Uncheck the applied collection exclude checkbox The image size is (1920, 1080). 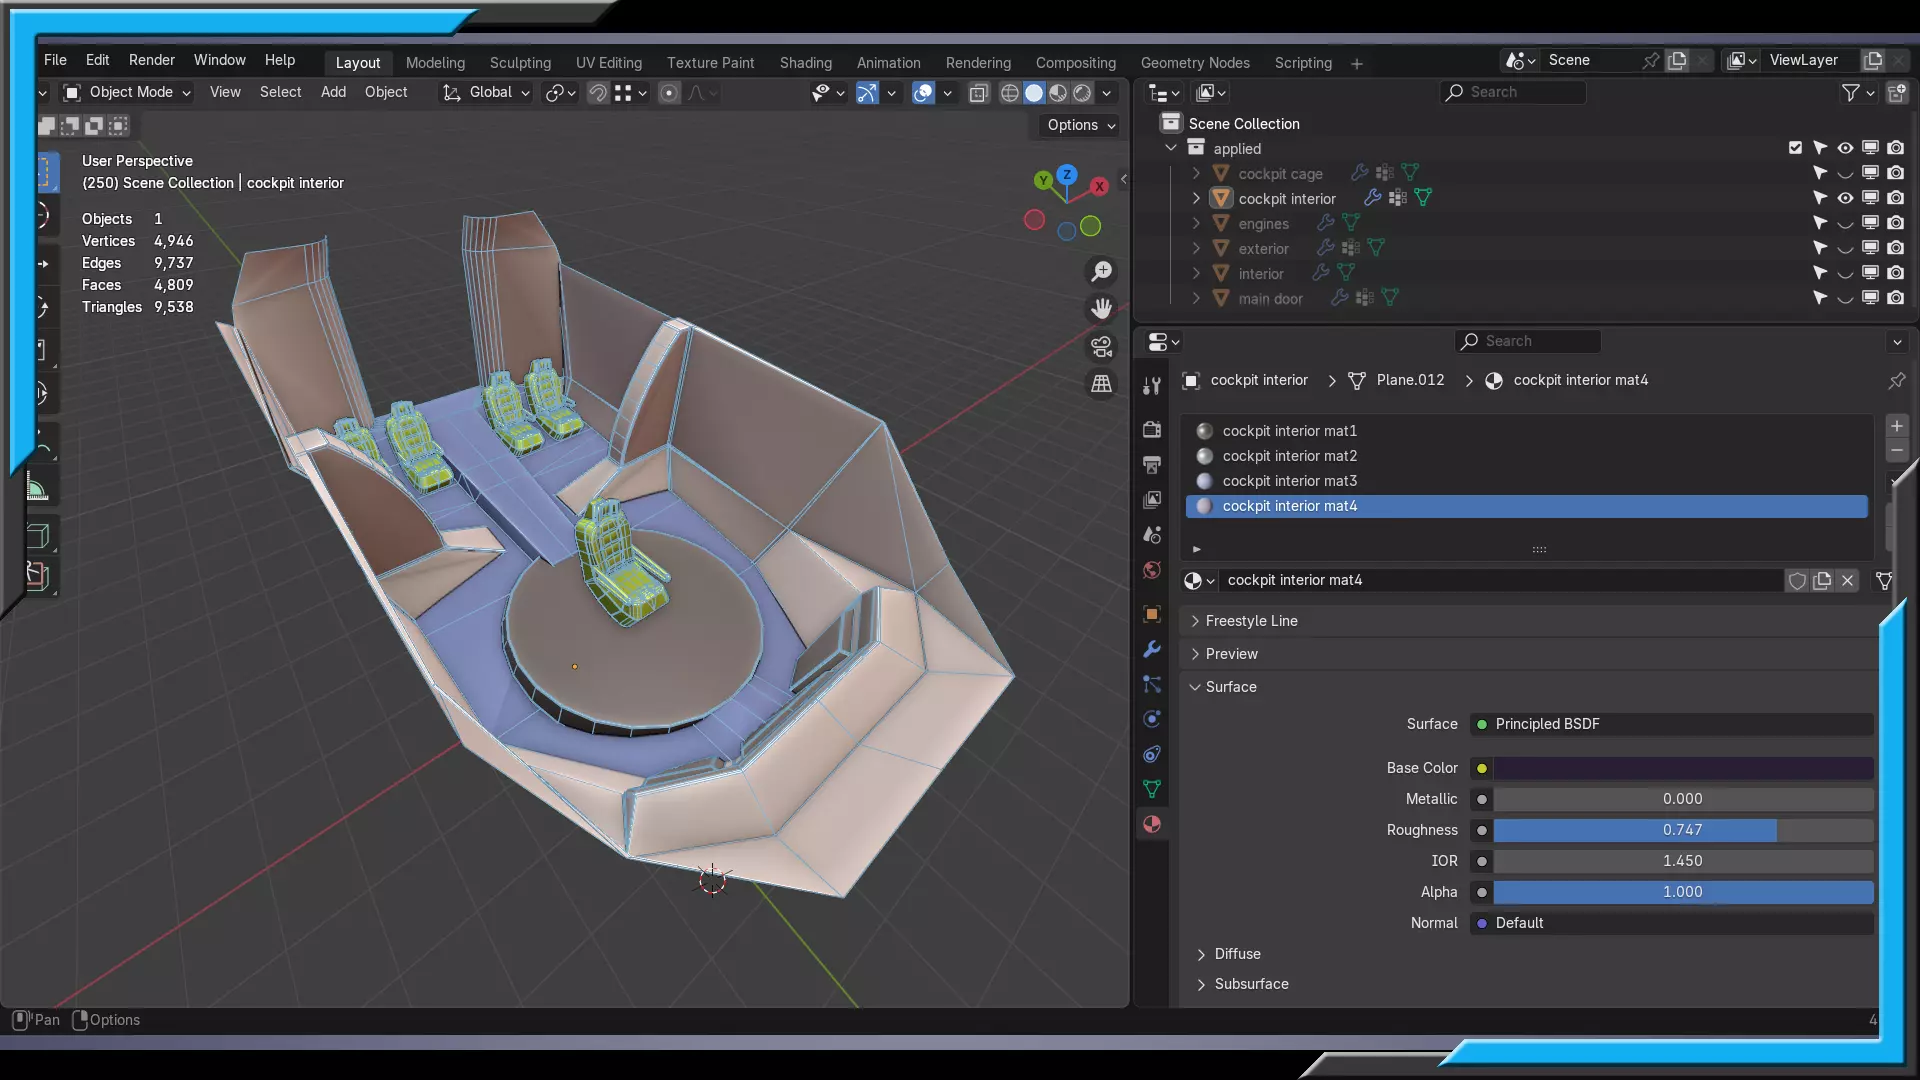1795,148
